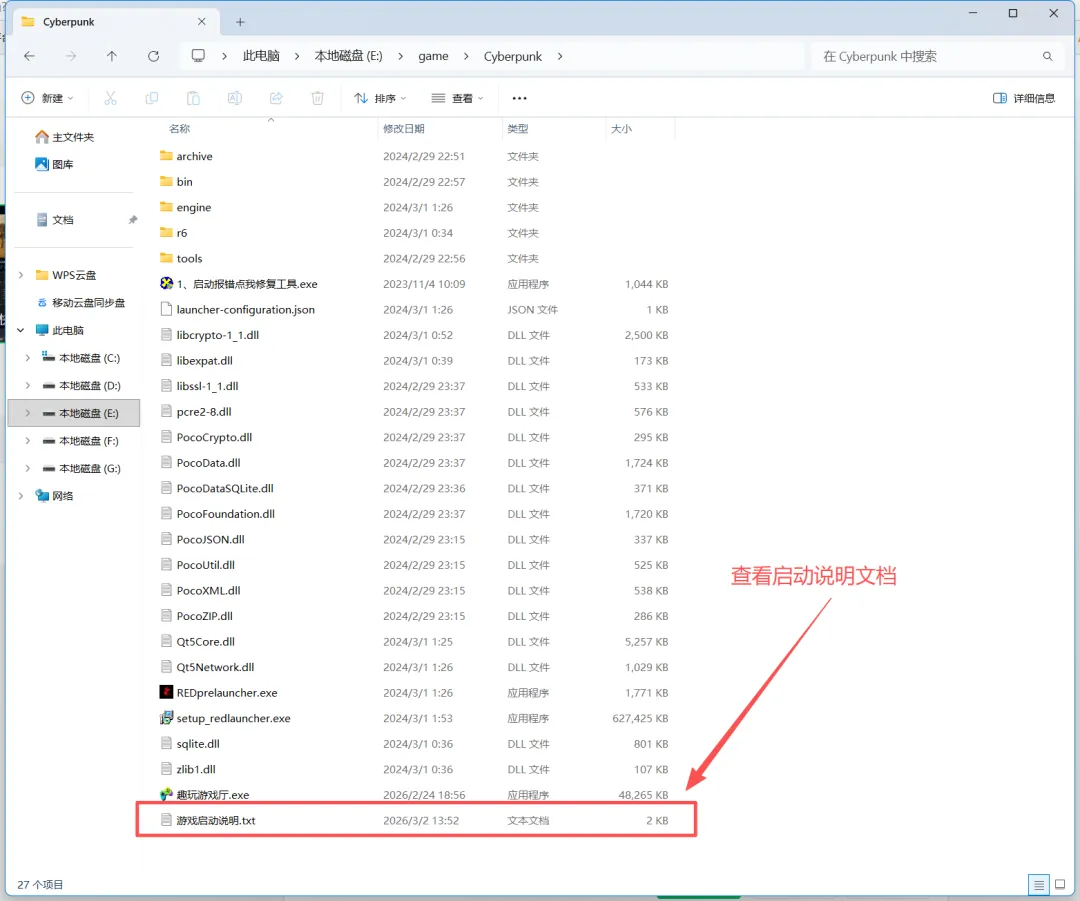Select the launcher-configuration.json file icon
The height and width of the screenshot is (901, 1080).
(166, 309)
